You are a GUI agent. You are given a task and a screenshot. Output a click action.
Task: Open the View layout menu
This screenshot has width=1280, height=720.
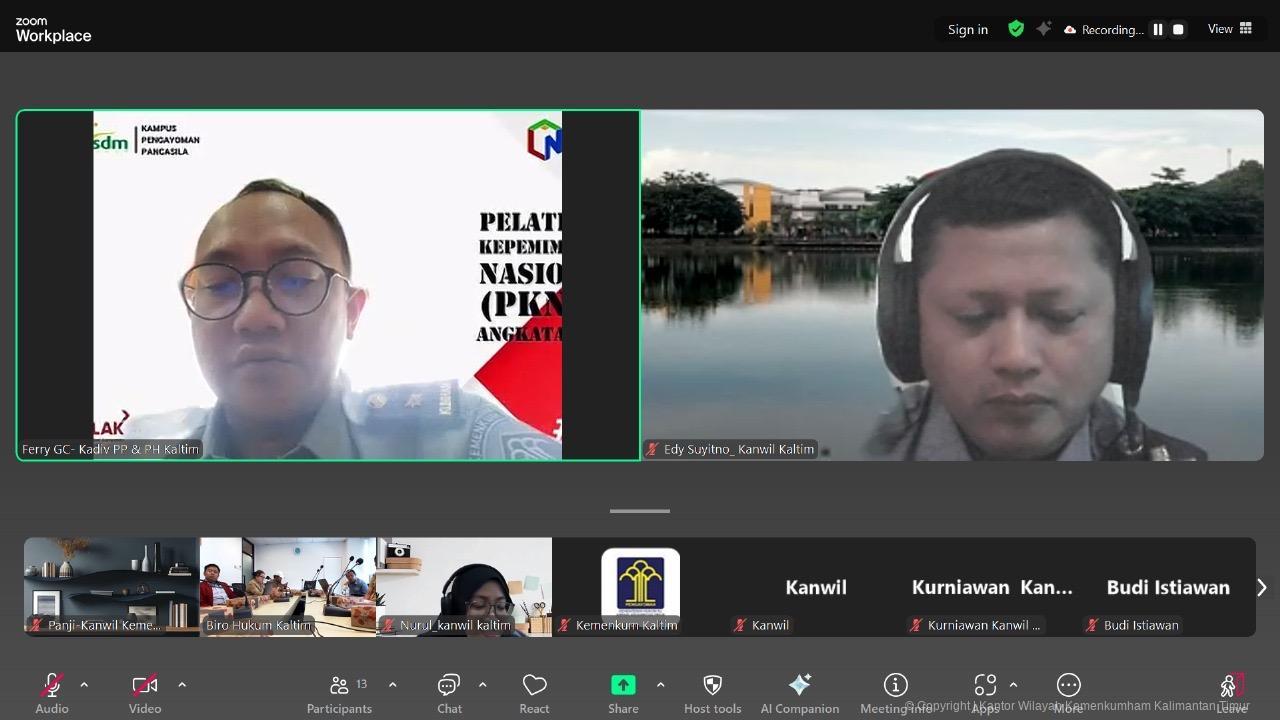point(1229,29)
